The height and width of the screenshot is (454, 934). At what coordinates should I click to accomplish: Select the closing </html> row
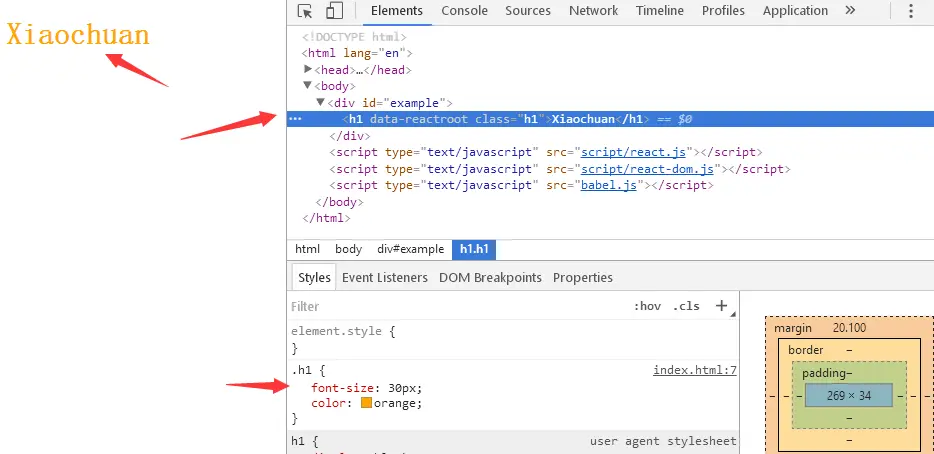[x=326, y=218]
